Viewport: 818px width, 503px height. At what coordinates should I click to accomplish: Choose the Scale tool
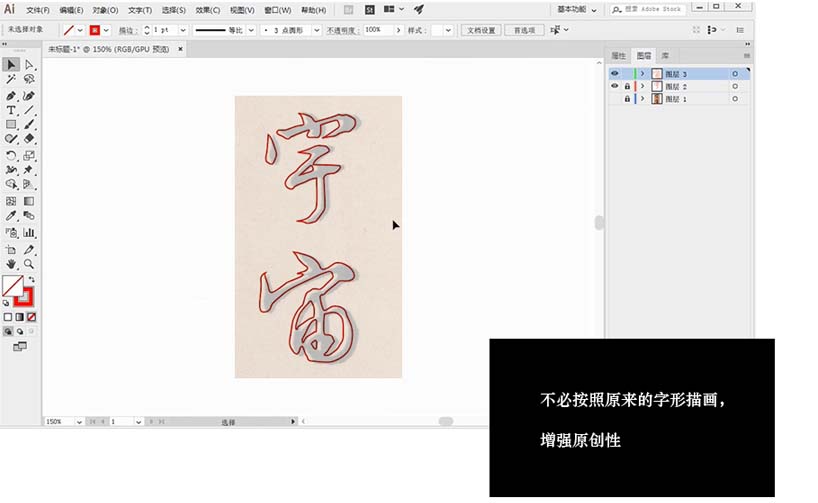coord(29,155)
